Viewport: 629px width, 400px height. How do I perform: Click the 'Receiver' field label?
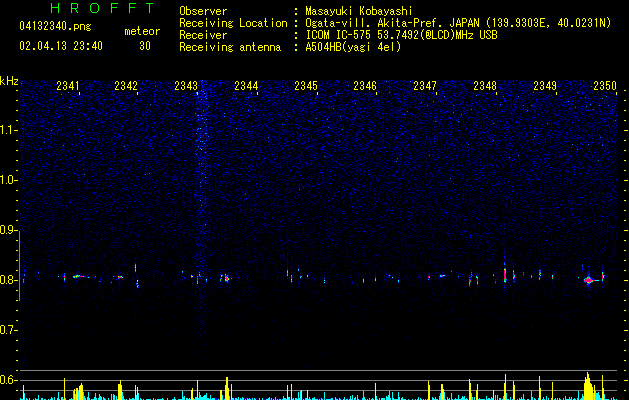pyautogui.click(x=203, y=35)
